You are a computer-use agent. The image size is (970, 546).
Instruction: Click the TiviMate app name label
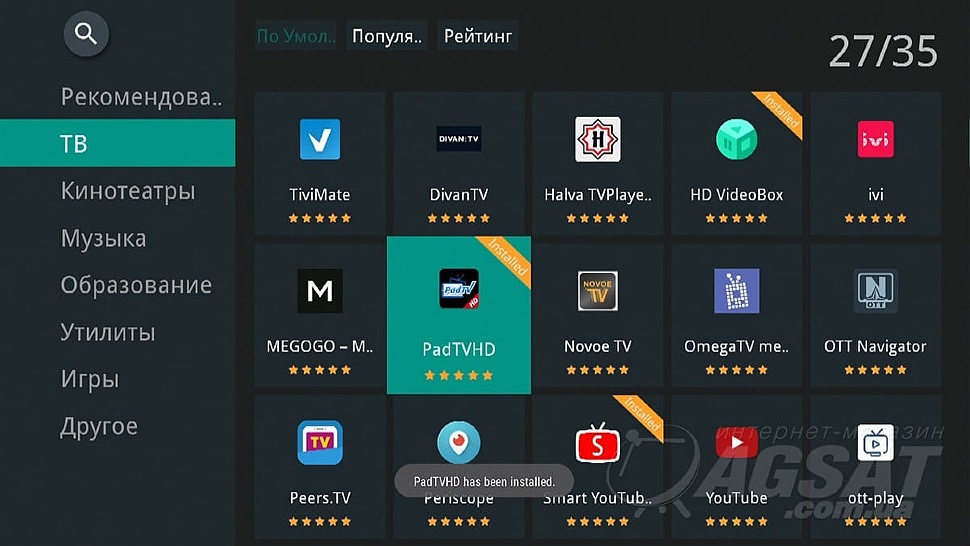tap(320, 195)
